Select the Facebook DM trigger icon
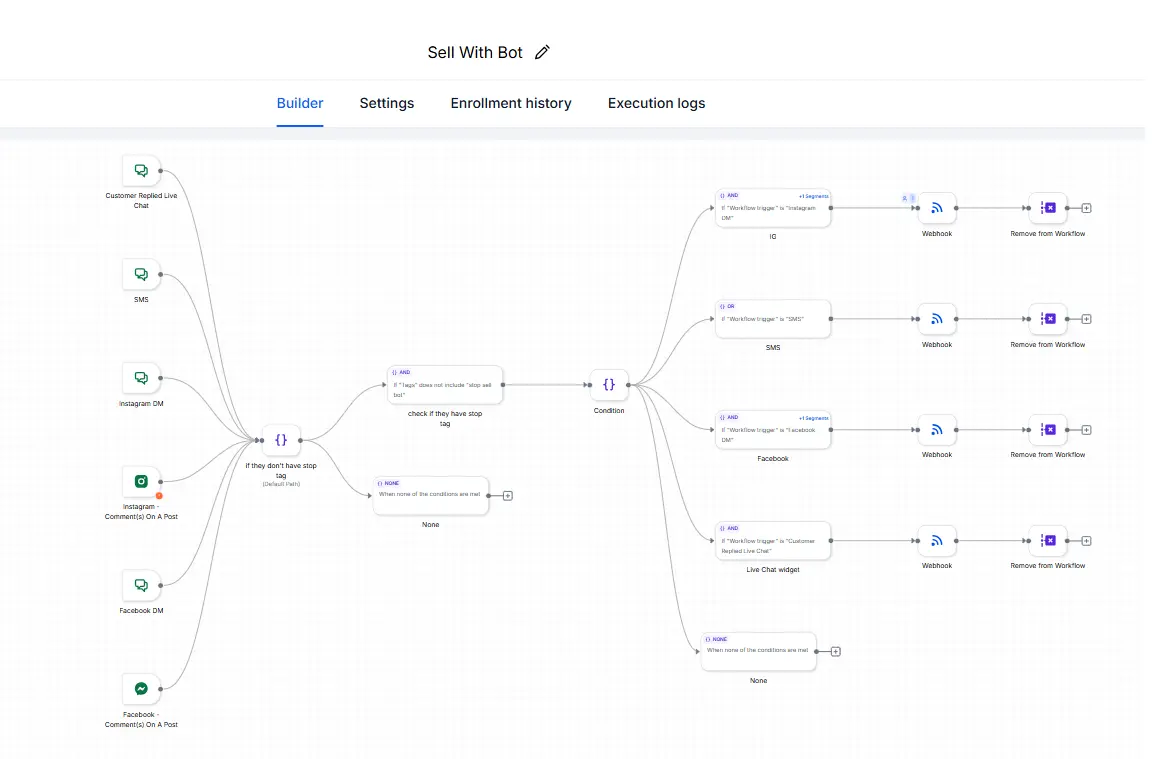Viewport: 1156px width, 759px height. click(141, 585)
